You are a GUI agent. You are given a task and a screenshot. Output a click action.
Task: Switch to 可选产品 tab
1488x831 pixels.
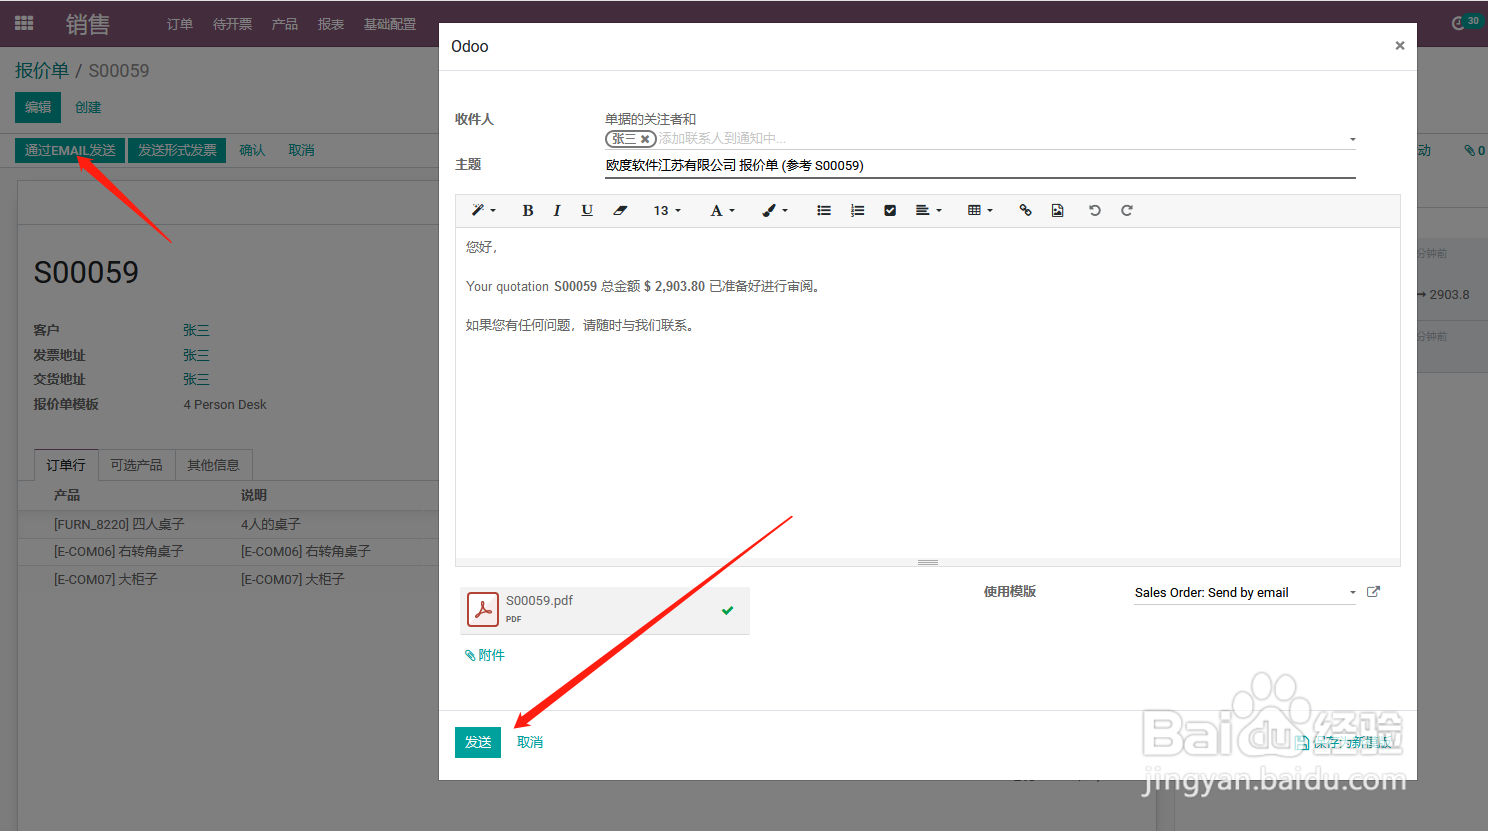(x=136, y=465)
